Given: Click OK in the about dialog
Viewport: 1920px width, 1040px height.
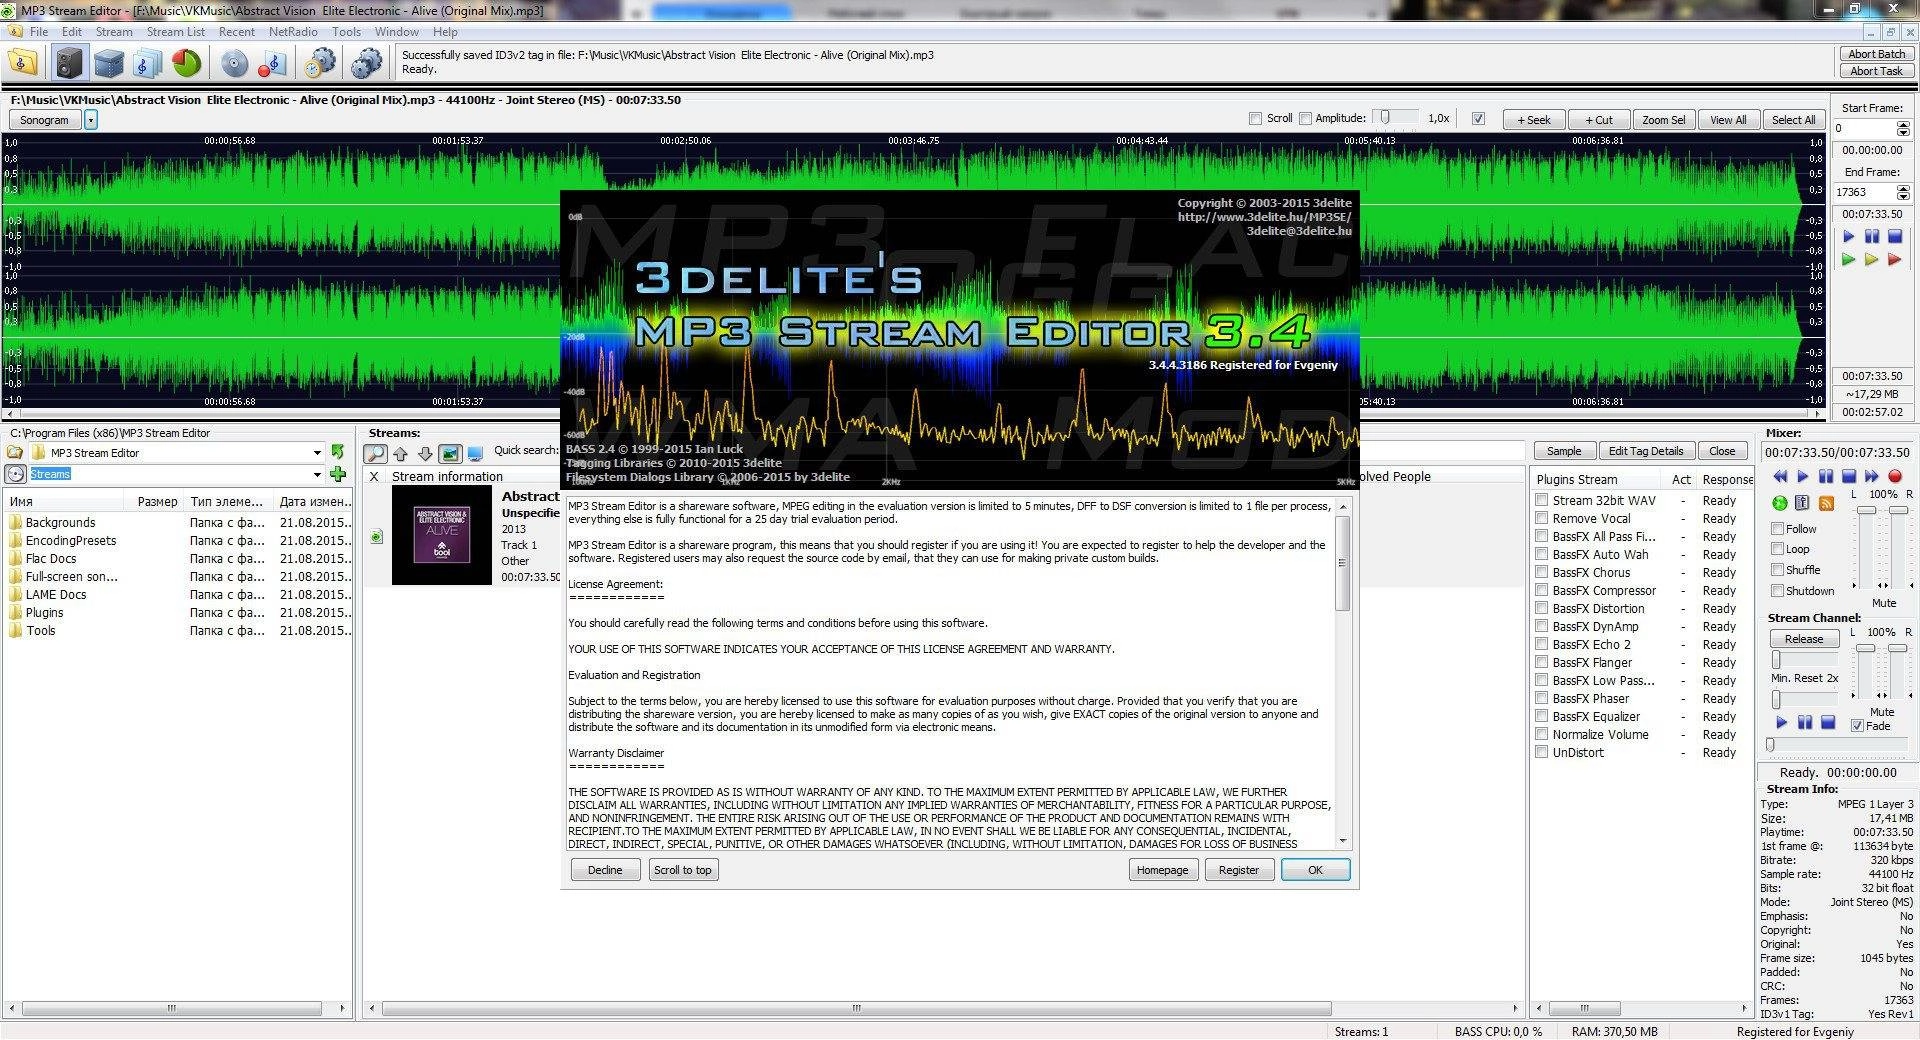Looking at the screenshot, I should (1315, 870).
